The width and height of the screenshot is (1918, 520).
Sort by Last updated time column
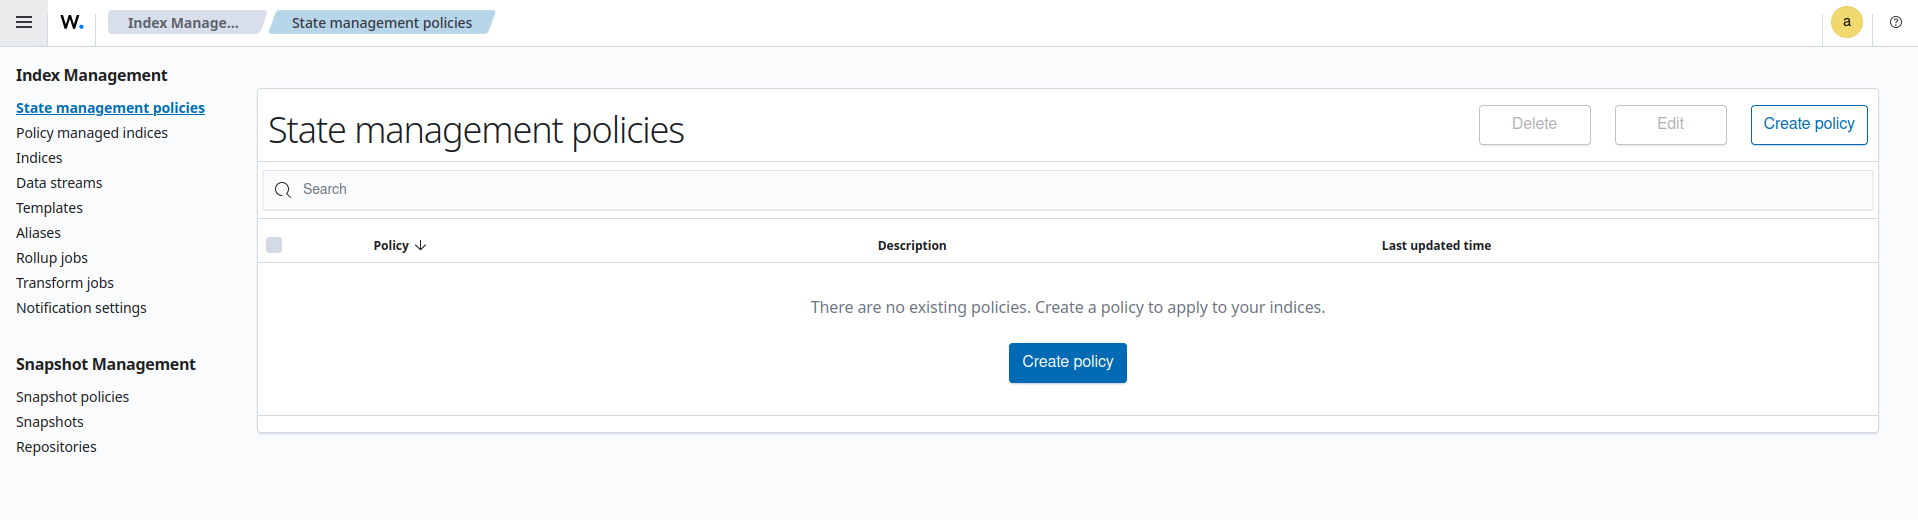coord(1436,245)
